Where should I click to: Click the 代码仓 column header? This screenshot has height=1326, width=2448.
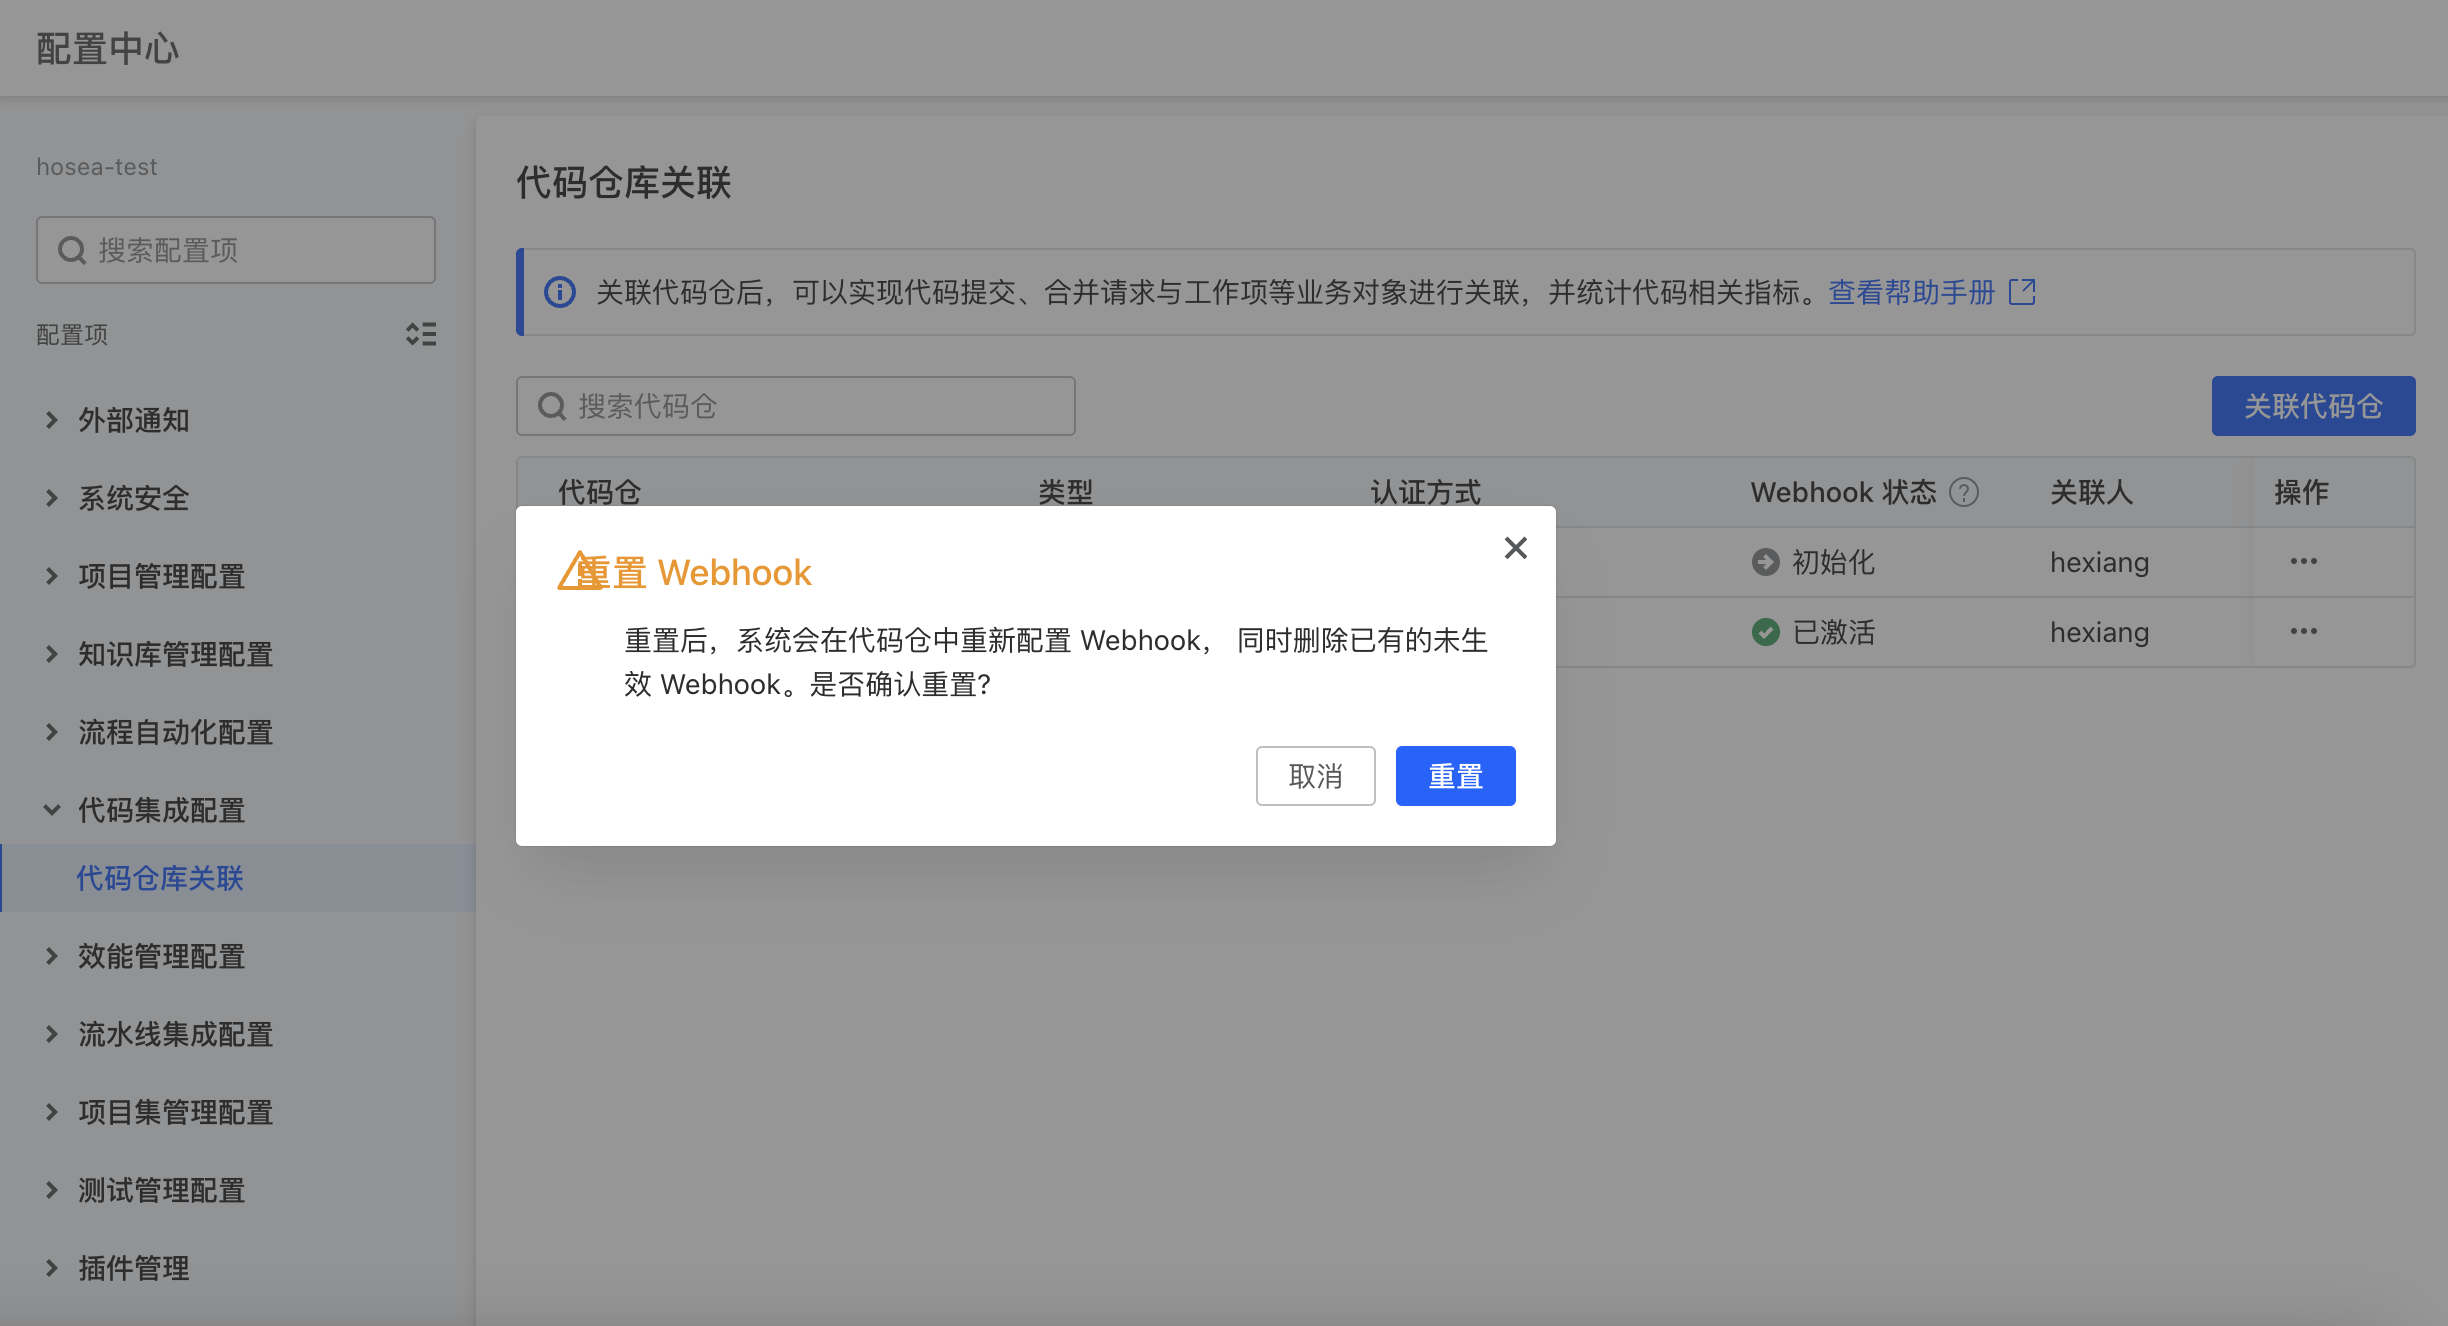599,492
